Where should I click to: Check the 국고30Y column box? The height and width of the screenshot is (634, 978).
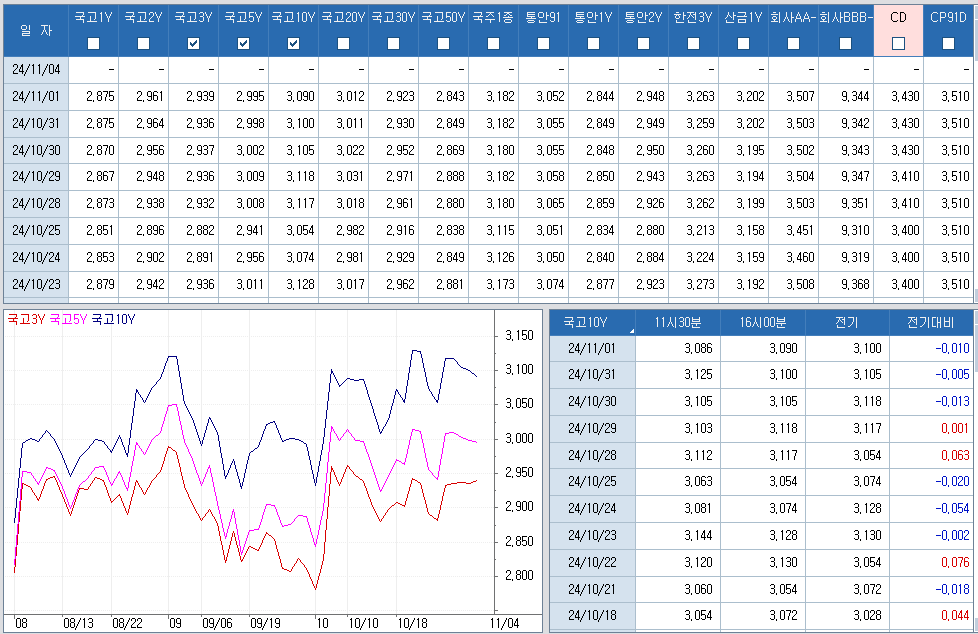coord(393,43)
